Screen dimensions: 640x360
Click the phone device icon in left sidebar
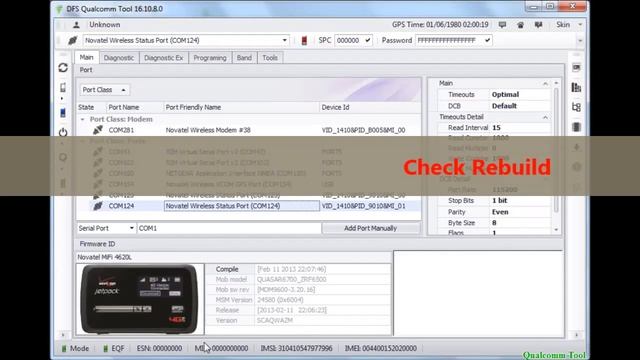(x=63, y=87)
